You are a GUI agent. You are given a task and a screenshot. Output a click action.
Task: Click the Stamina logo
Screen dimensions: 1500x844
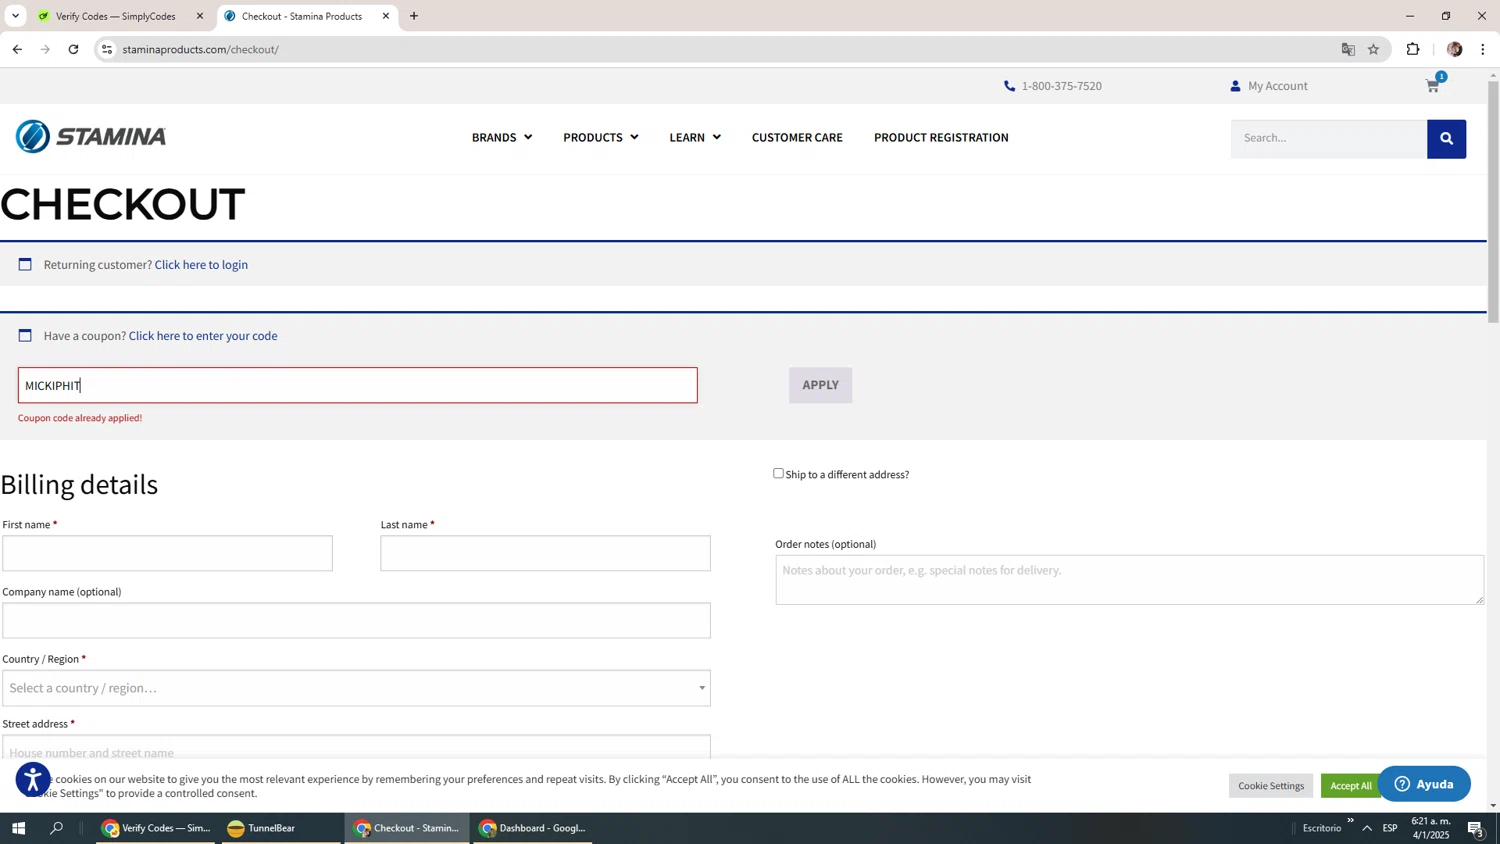91,136
